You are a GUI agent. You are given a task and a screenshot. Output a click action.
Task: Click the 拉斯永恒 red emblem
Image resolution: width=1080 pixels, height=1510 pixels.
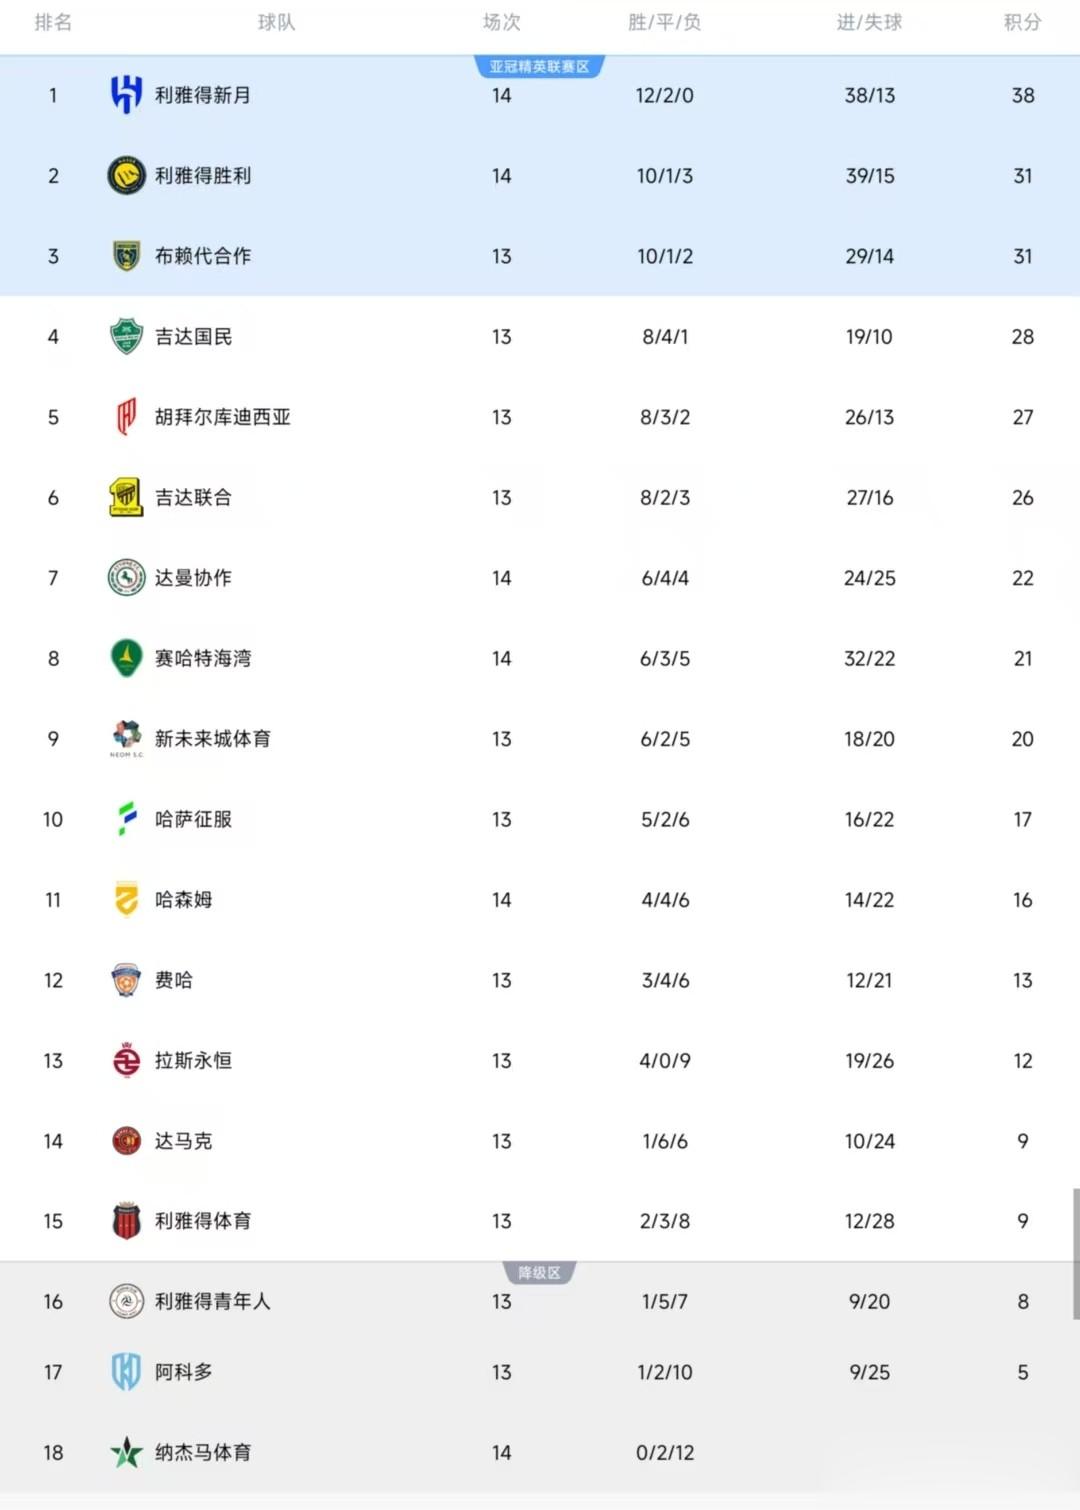point(126,1060)
